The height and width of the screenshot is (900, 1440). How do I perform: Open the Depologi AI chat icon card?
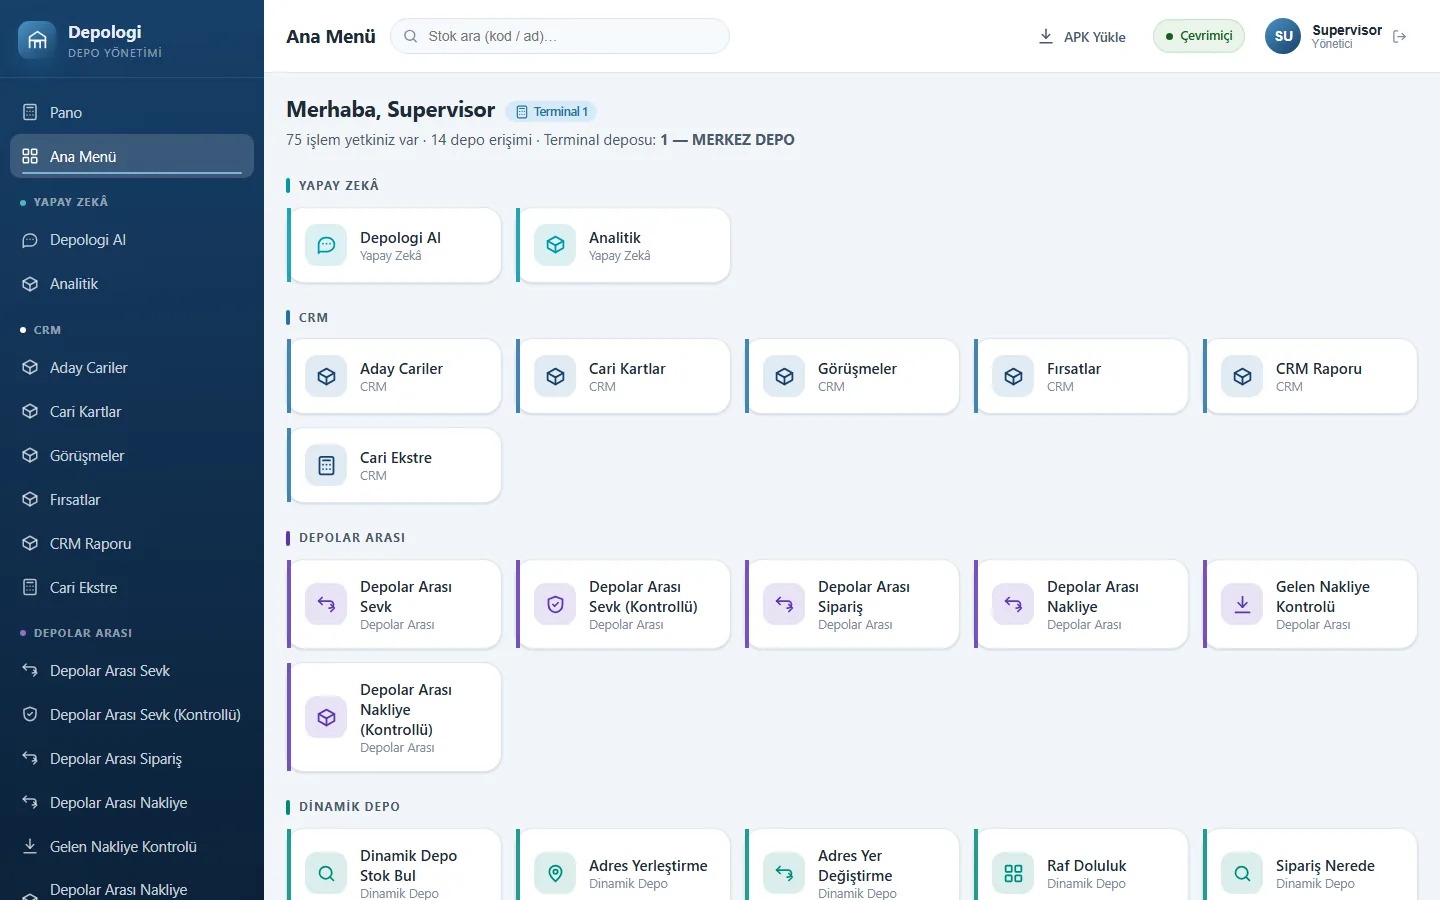[394, 245]
